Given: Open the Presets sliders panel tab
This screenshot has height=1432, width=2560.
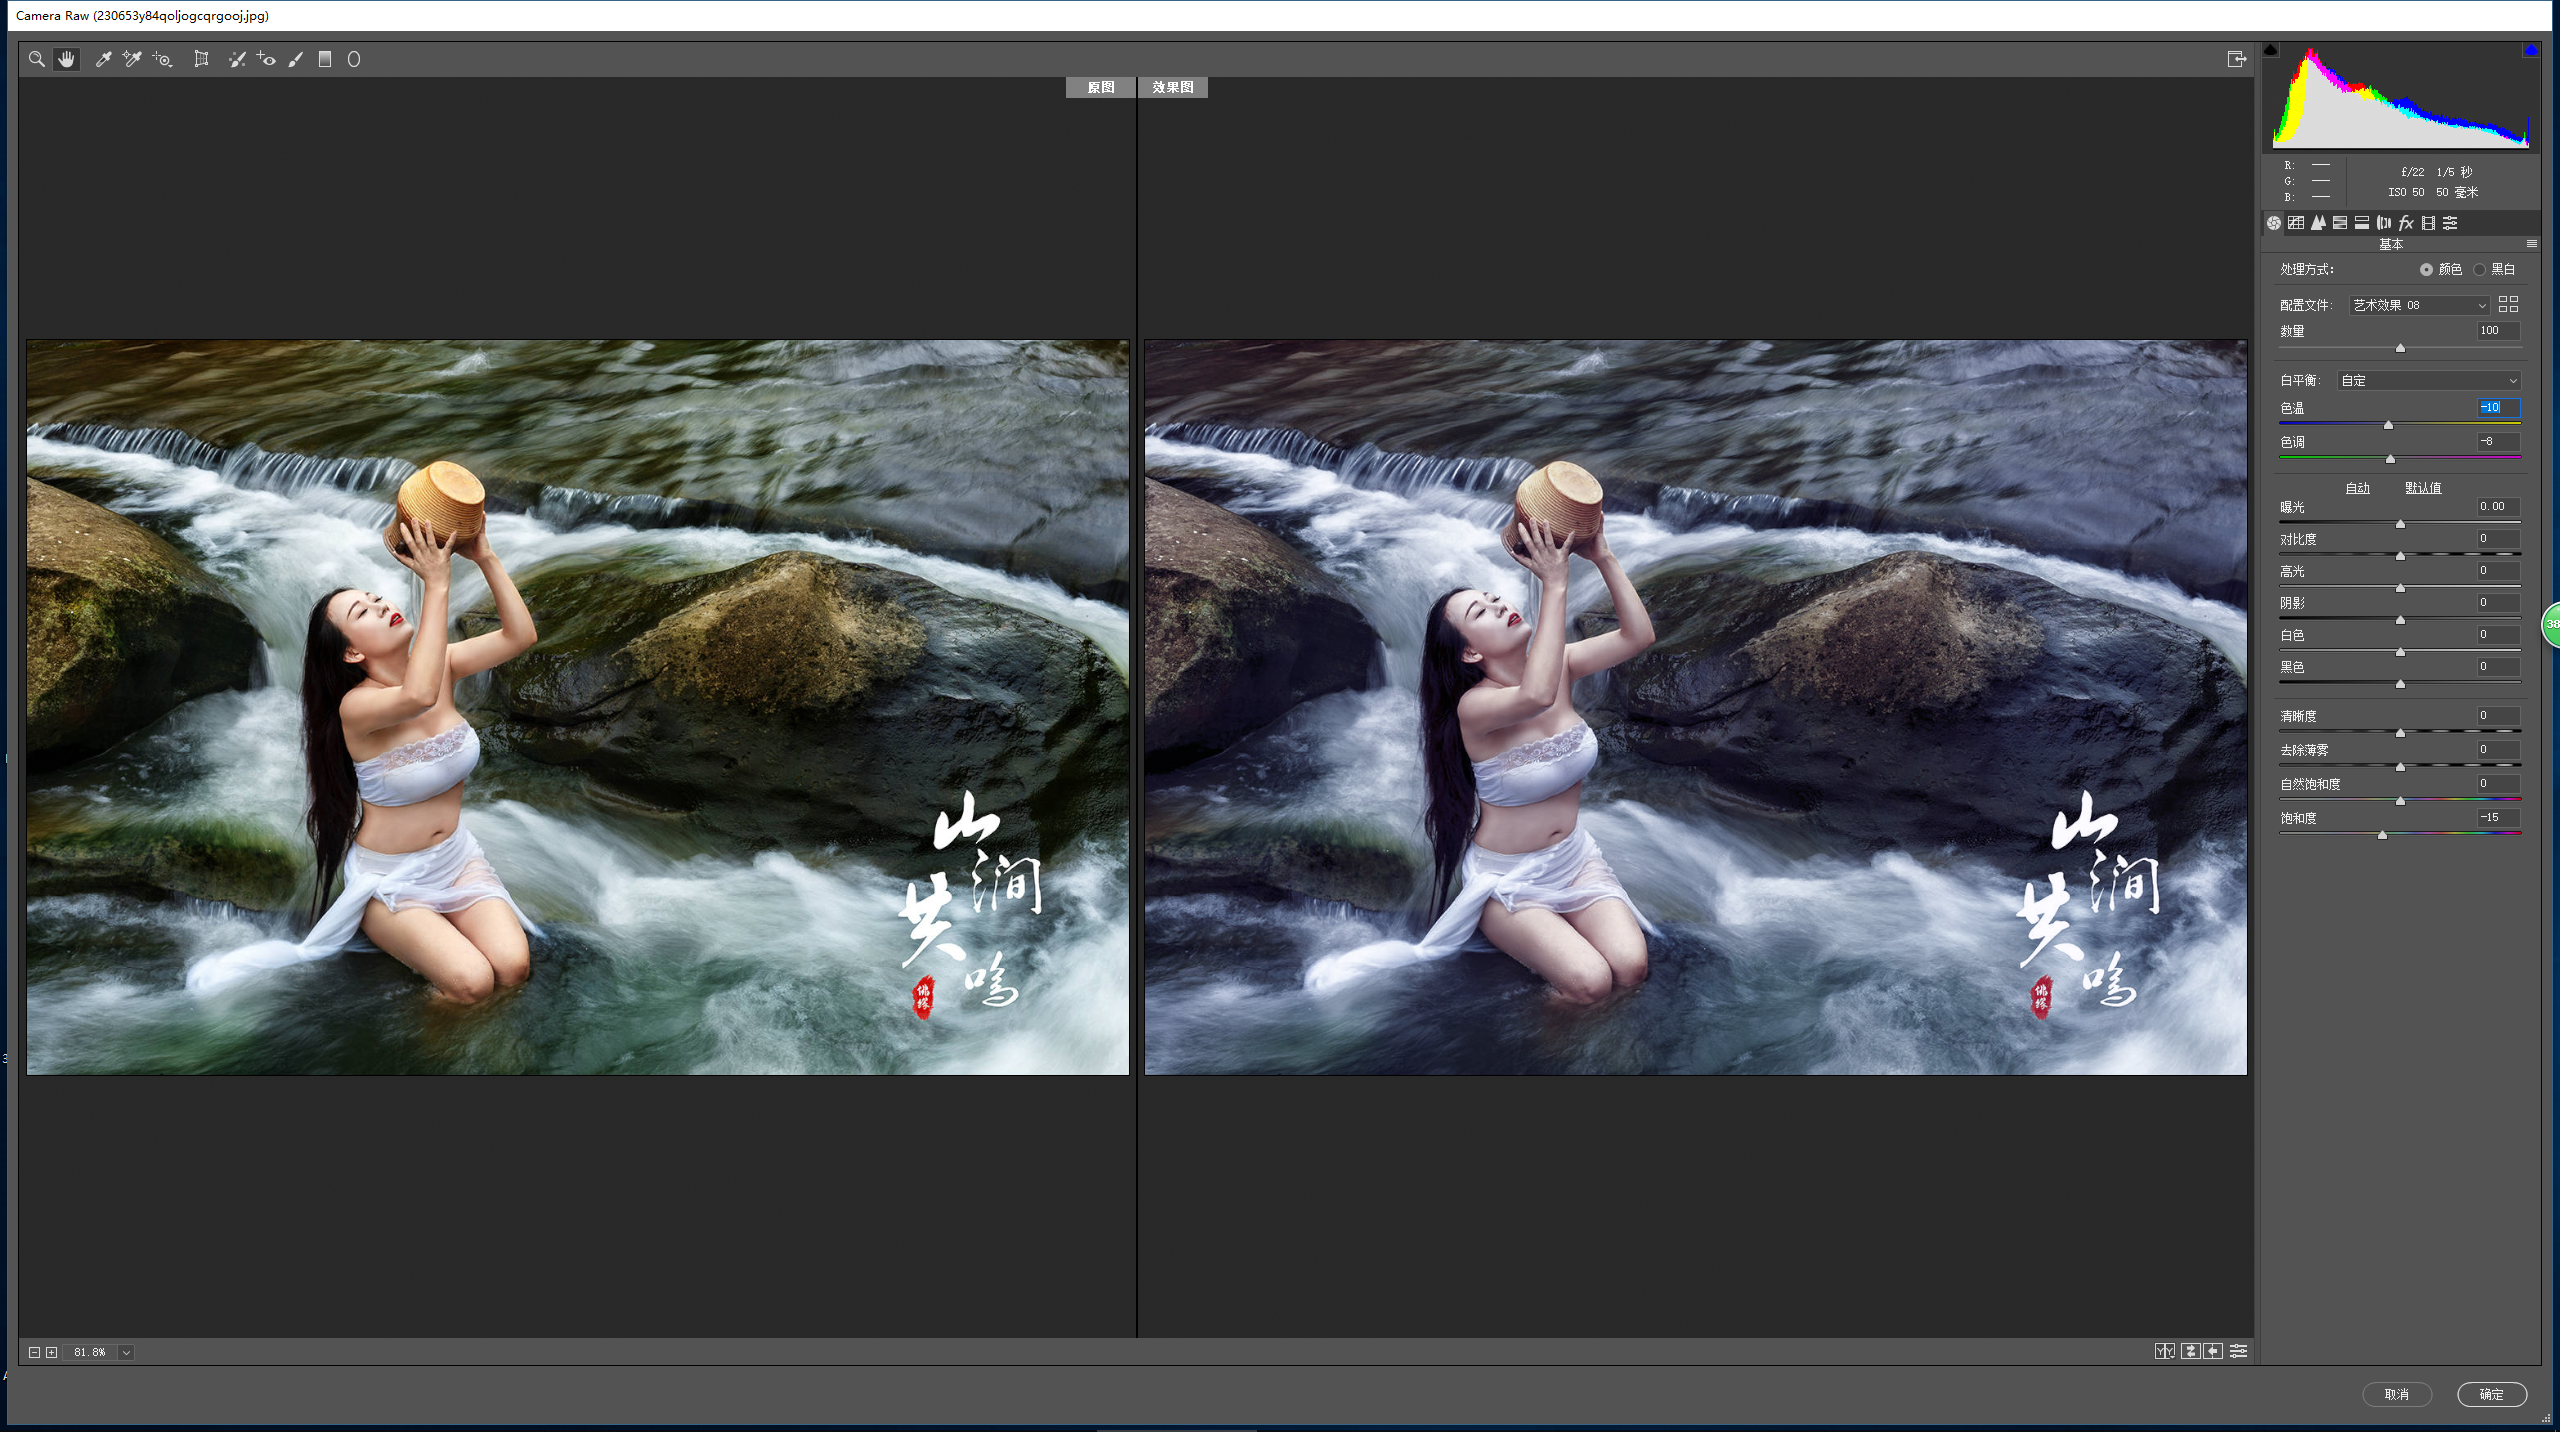Looking at the screenshot, I should coord(2450,223).
